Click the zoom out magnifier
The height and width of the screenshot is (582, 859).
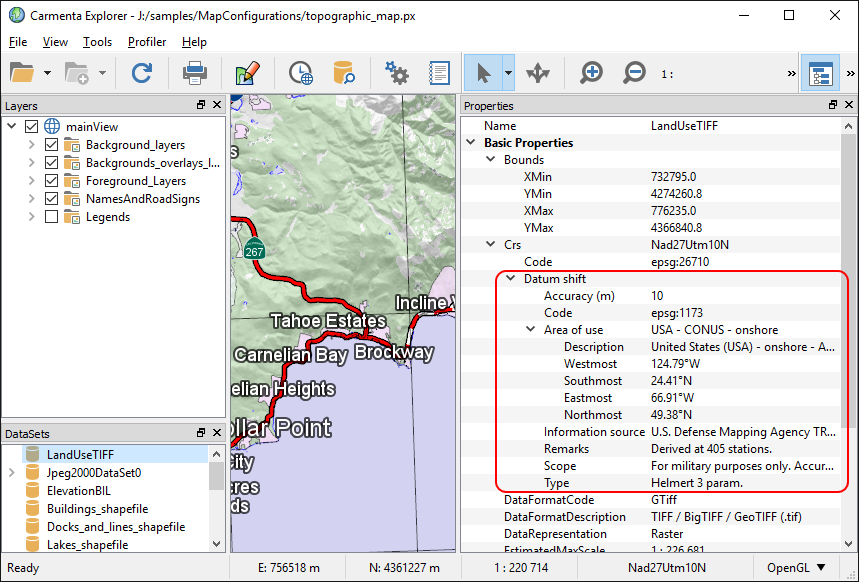[634, 73]
